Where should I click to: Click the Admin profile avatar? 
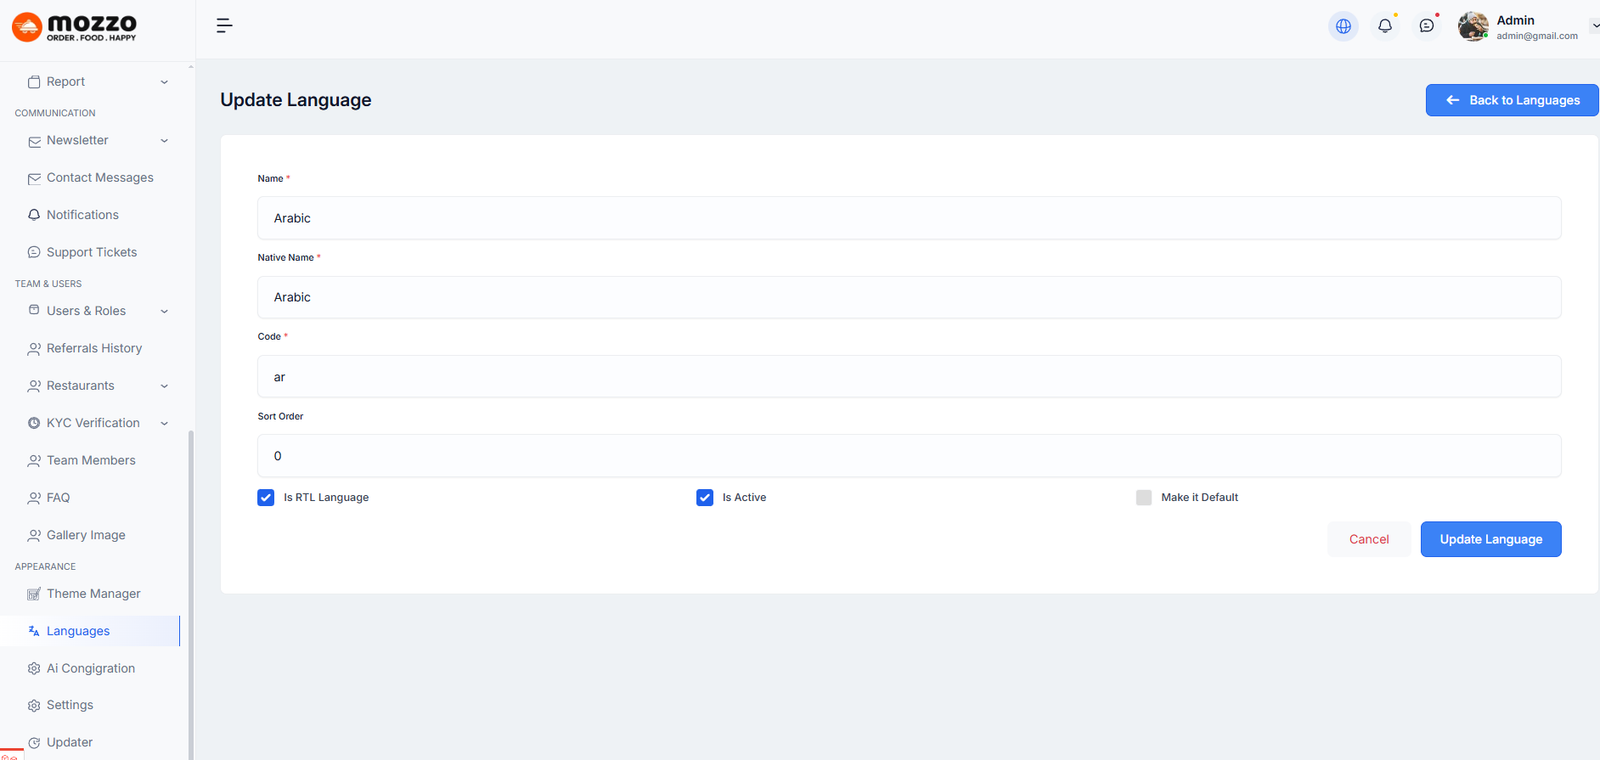pyautogui.click(x=1472, y=27)
